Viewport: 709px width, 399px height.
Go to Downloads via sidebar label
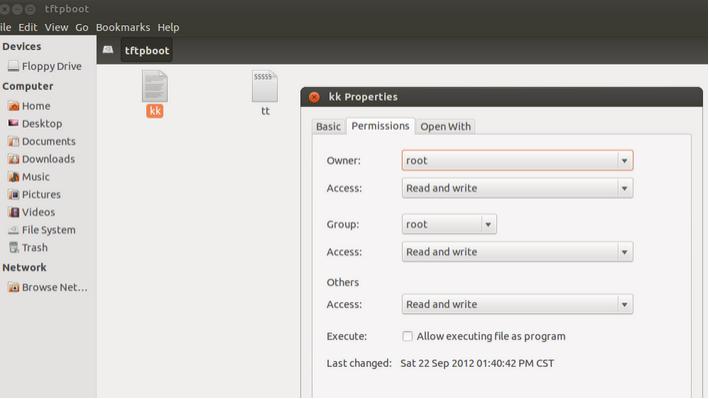[x=48, y=159]
